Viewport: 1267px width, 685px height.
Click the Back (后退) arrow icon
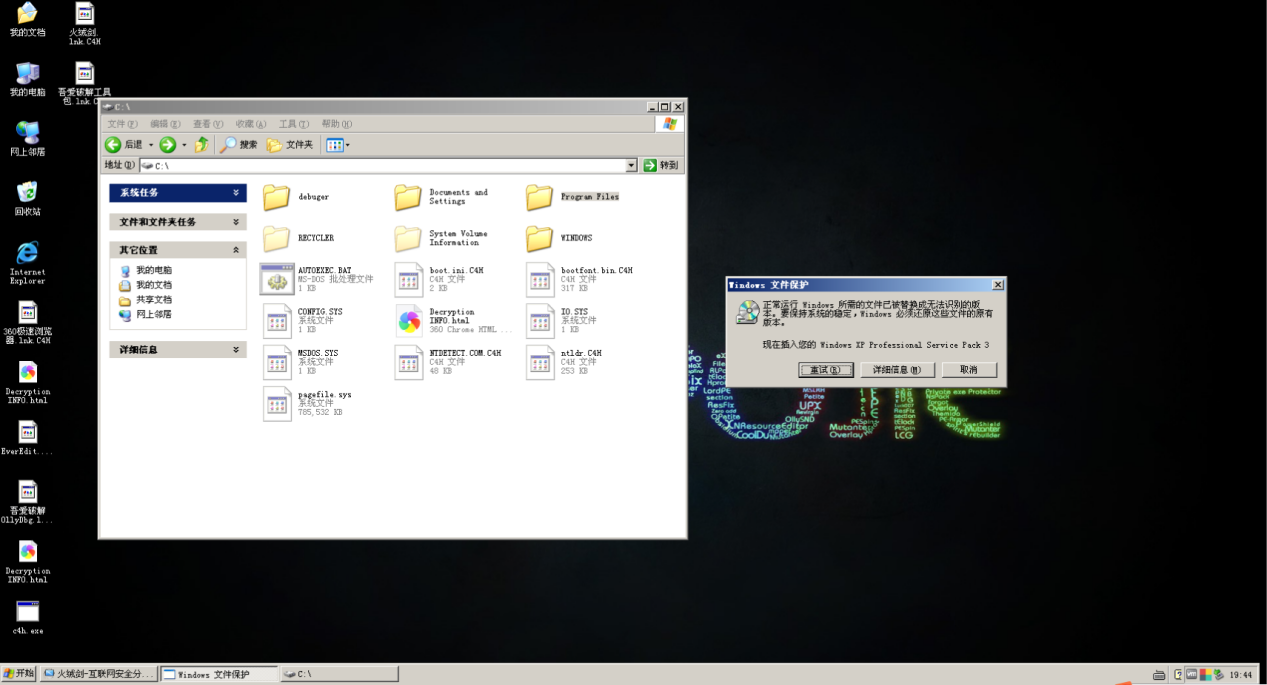114,145
